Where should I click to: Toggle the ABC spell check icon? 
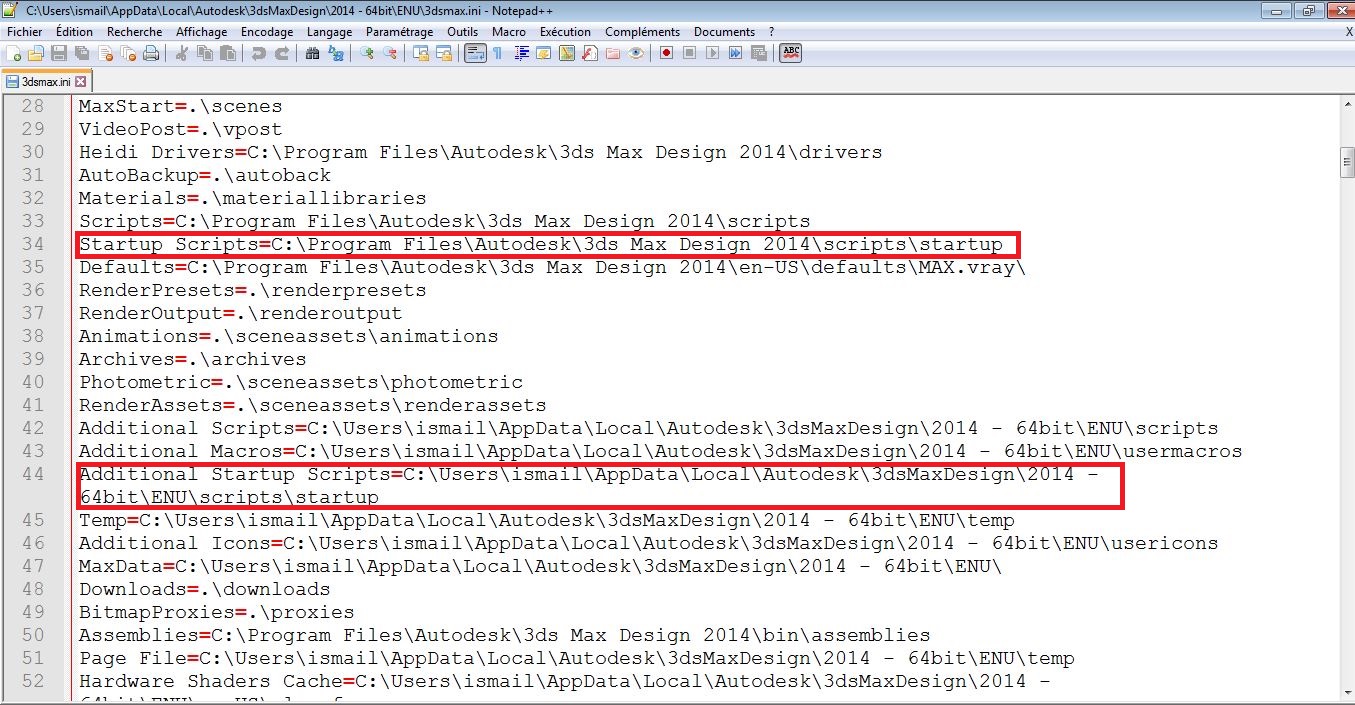pyautogui.click(x=791, y=53)
